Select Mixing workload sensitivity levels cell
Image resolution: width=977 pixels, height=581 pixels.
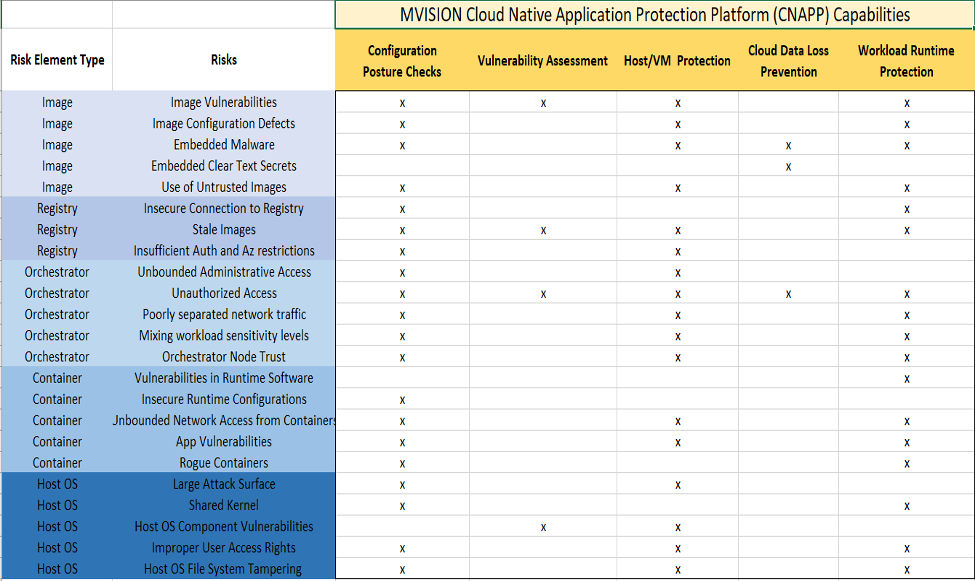click(224, 335)
